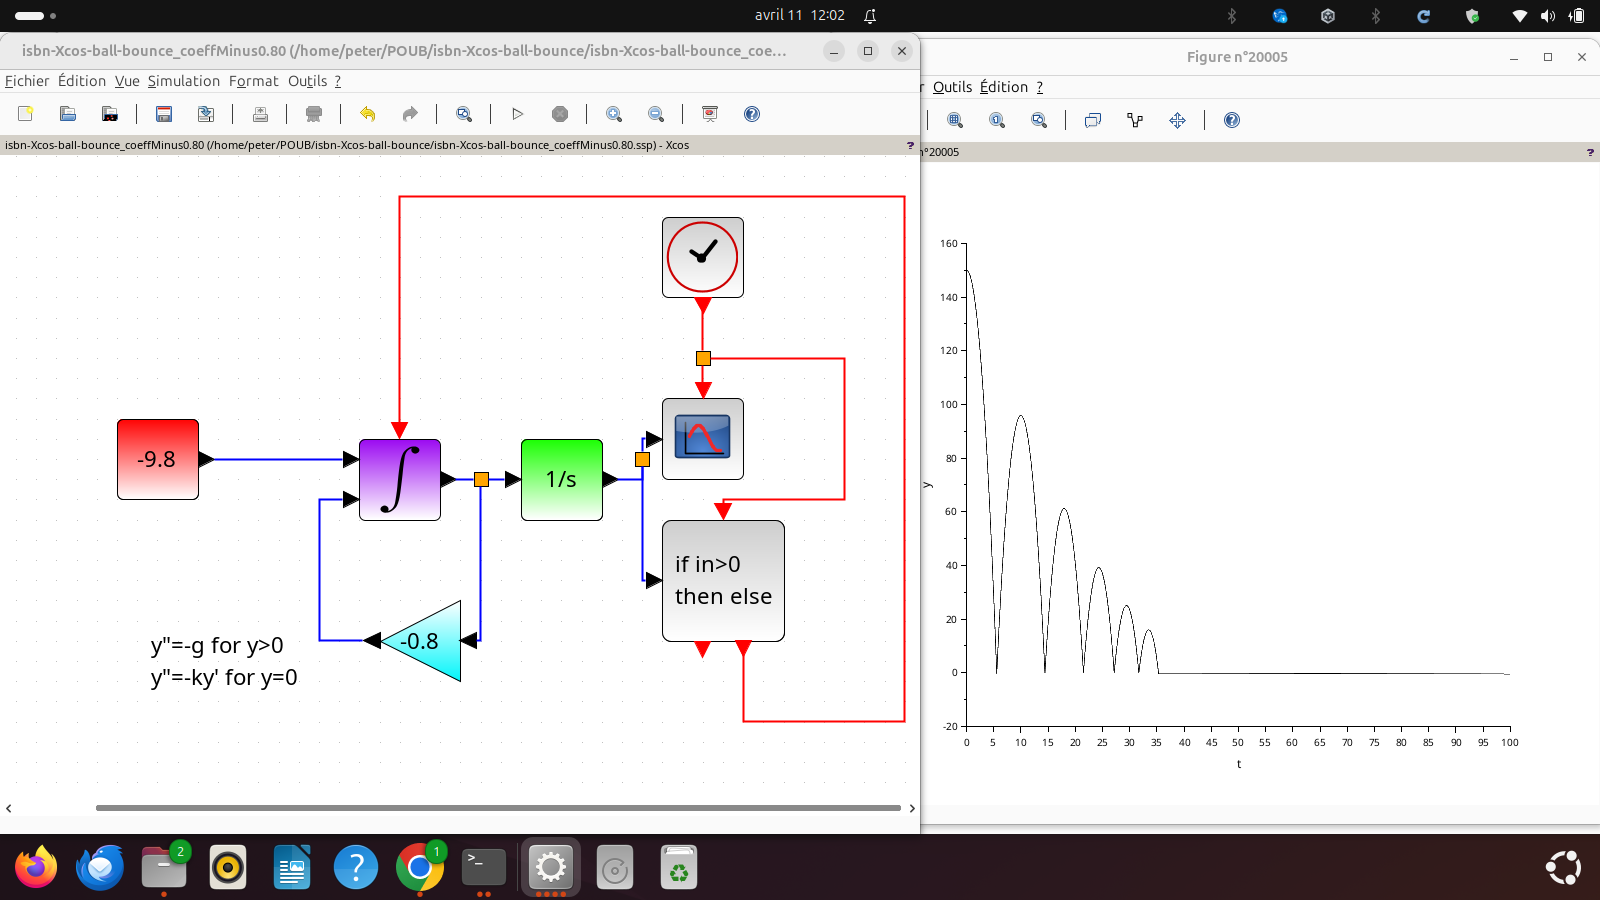Click the undo arrow in toolbar
This screenshot has height=900, width=1600.
367,114
